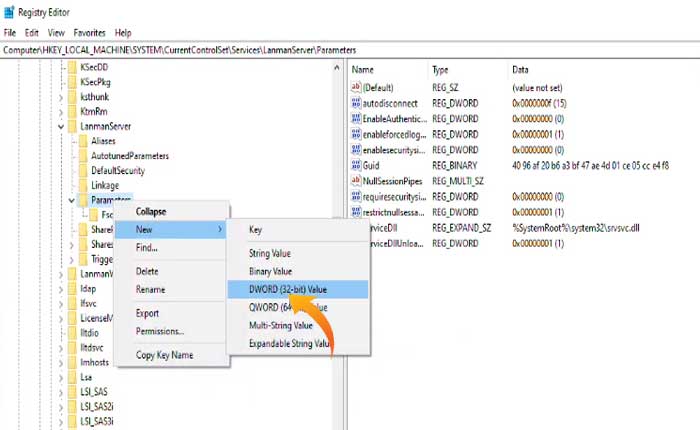700x430 pixels.
Task: Click the registry path address bar
Action: (x=350, y=50)
